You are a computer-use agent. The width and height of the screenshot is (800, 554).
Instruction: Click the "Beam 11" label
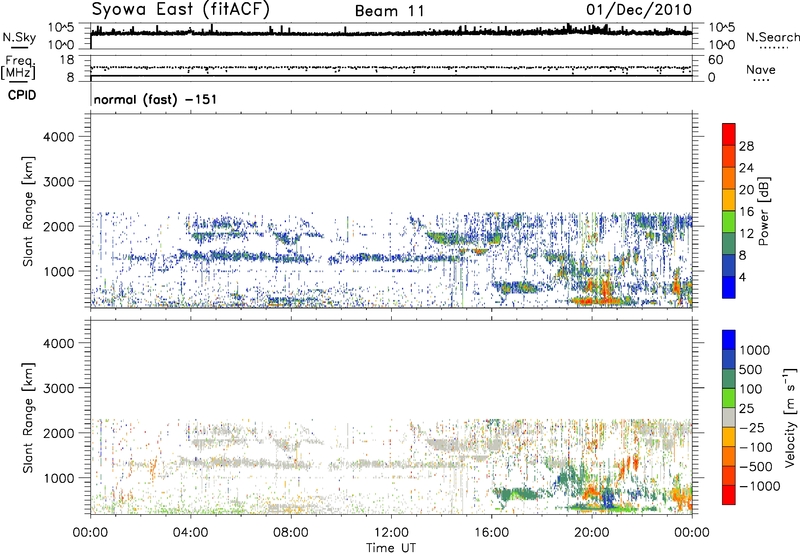point(389,11)
